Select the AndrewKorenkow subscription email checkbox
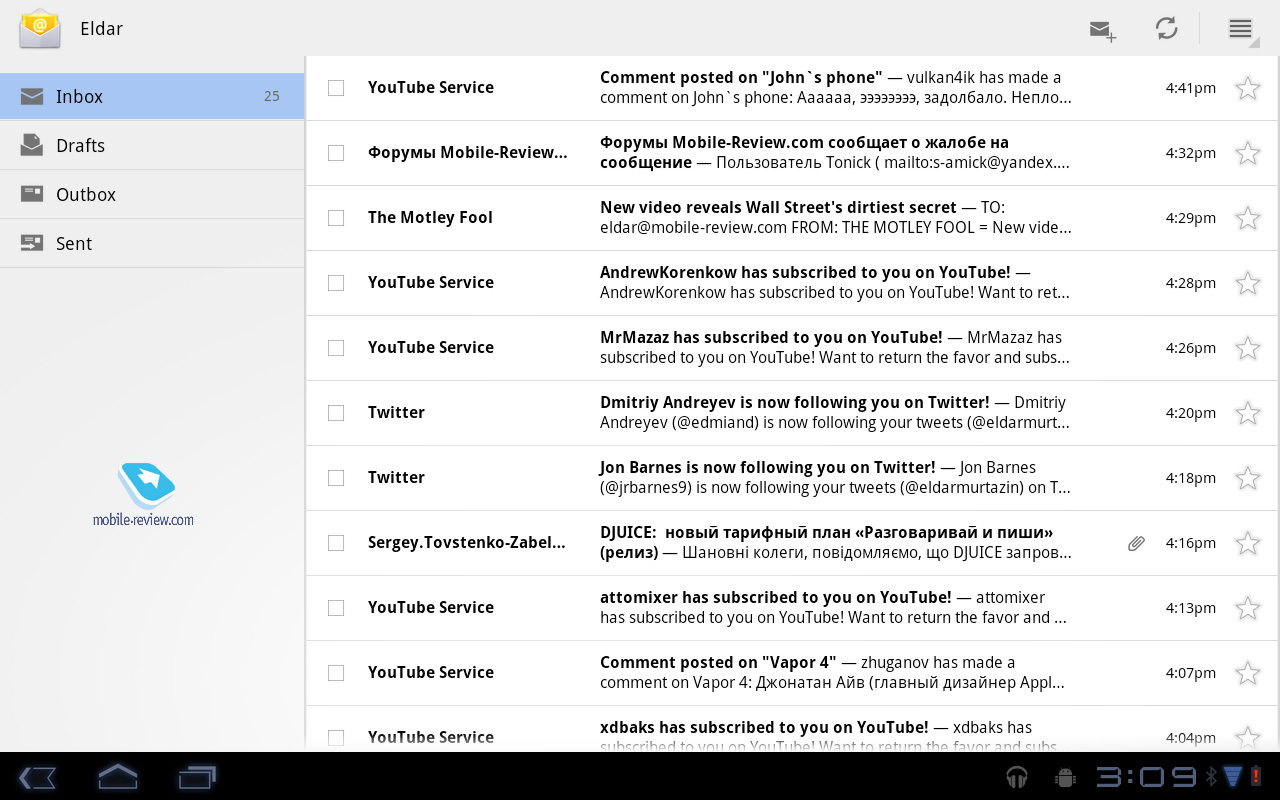 tap(336, 283)
